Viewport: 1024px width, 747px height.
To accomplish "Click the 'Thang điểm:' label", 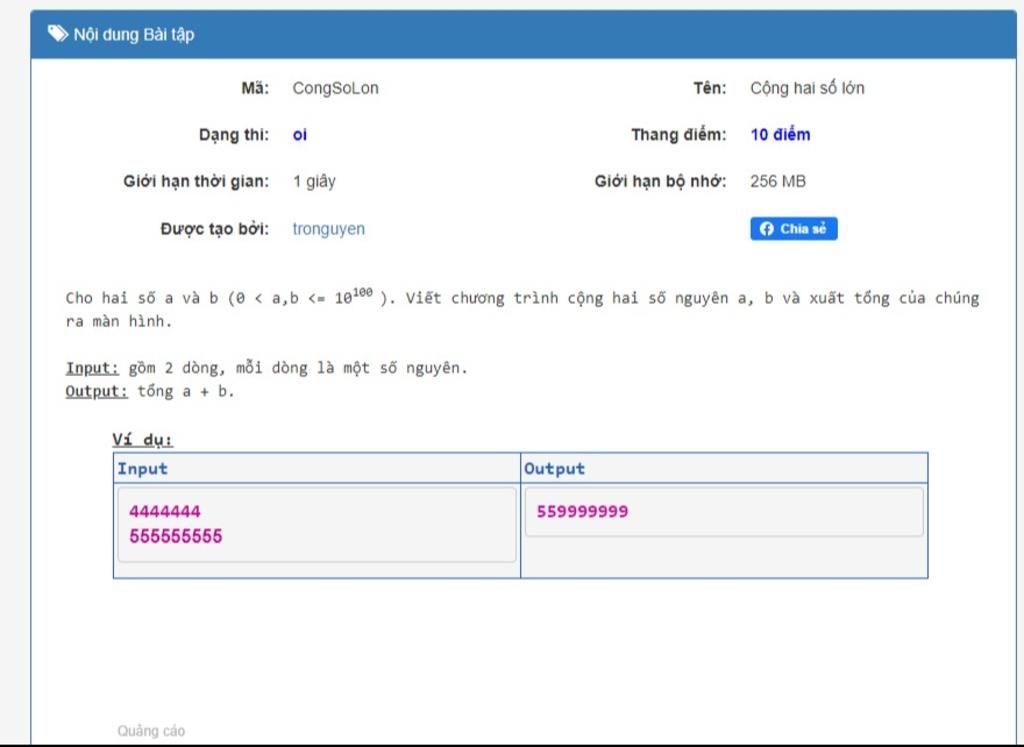I will (679, 135).
